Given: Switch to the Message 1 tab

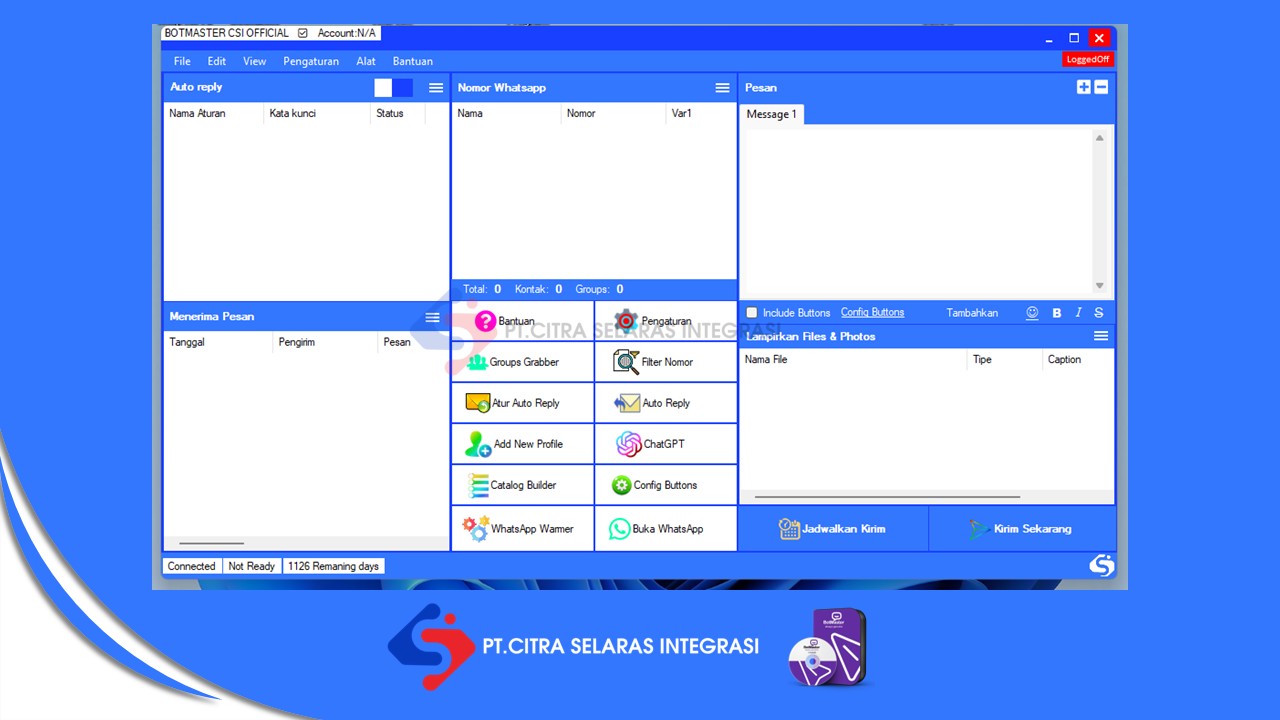Looking at the screenshot, I should click(772, 114).
